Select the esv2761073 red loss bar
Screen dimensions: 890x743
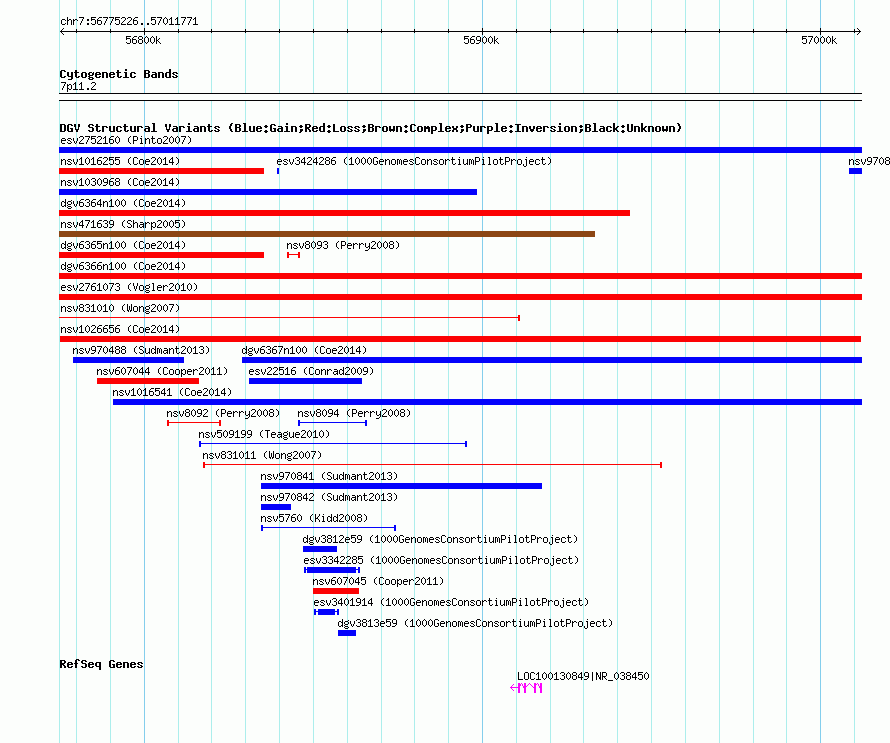point(460,297)
